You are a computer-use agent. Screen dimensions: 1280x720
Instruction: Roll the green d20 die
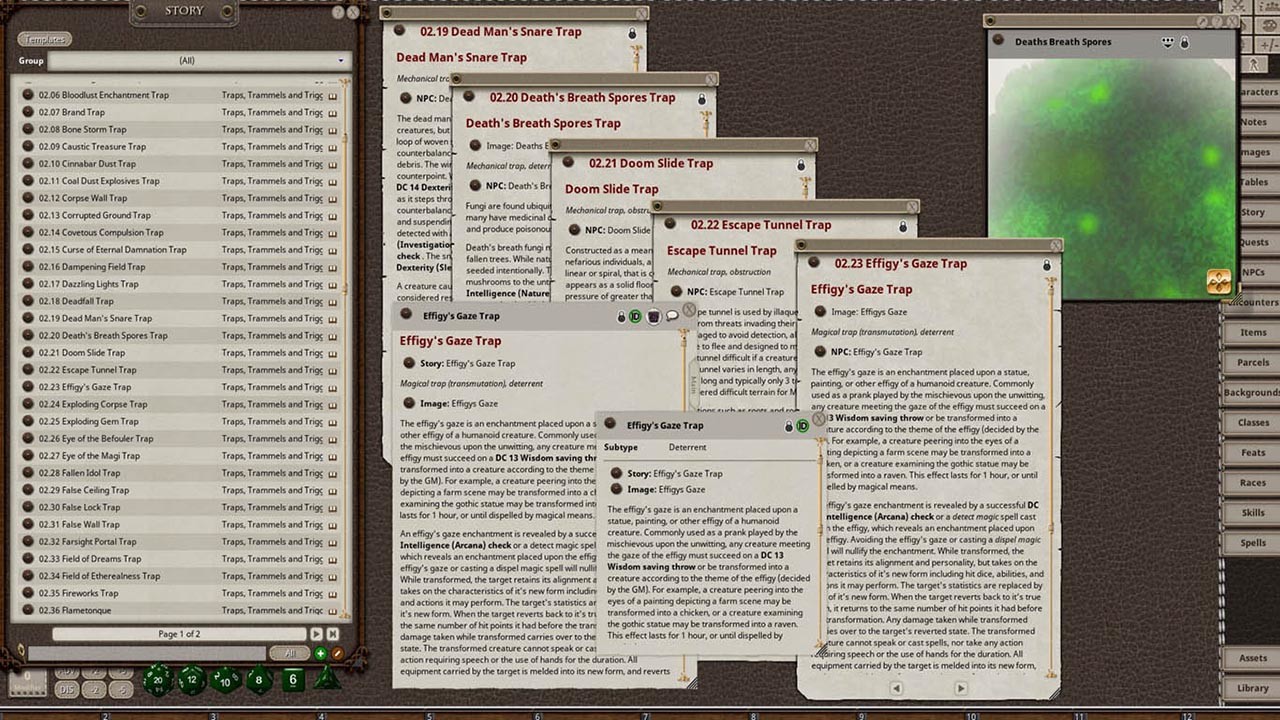coord(157,682)
